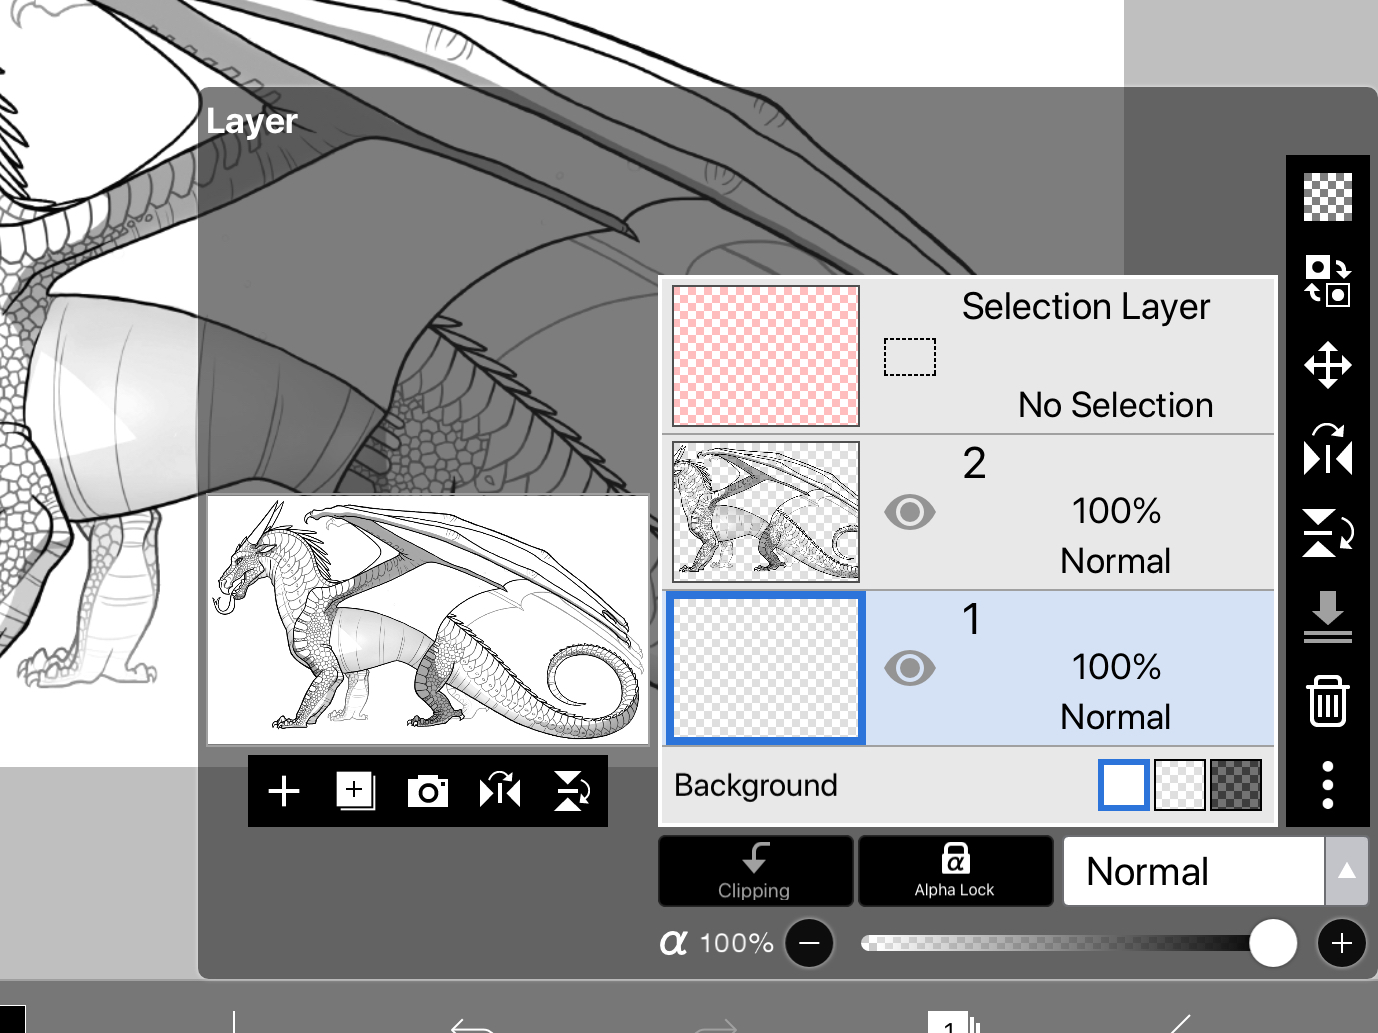Click the transparent checkerboard icon in sidebar

[1327, 196]
